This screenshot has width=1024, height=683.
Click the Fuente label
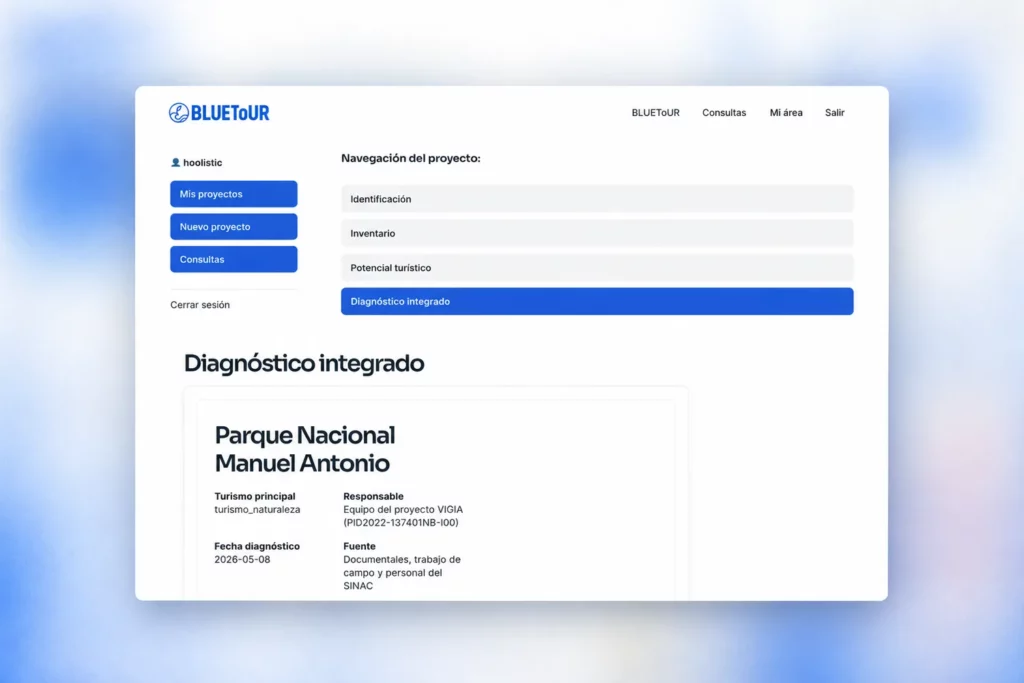coord(359,546)
